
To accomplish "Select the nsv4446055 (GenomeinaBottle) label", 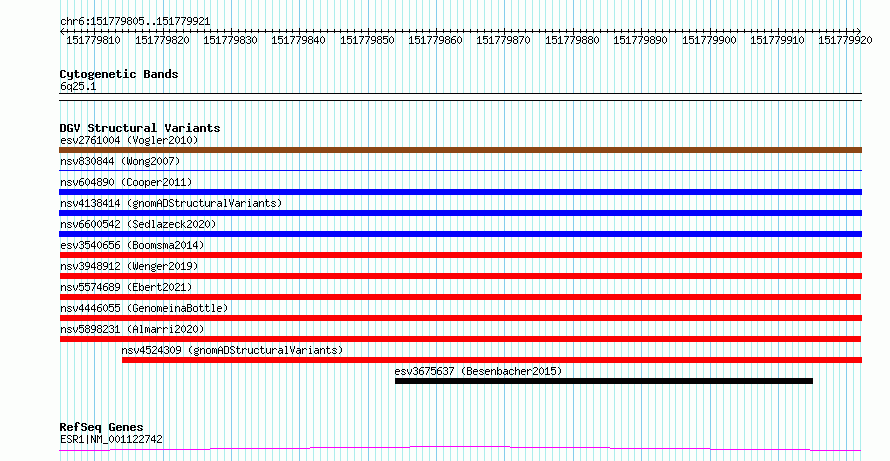I will [144, 308].
